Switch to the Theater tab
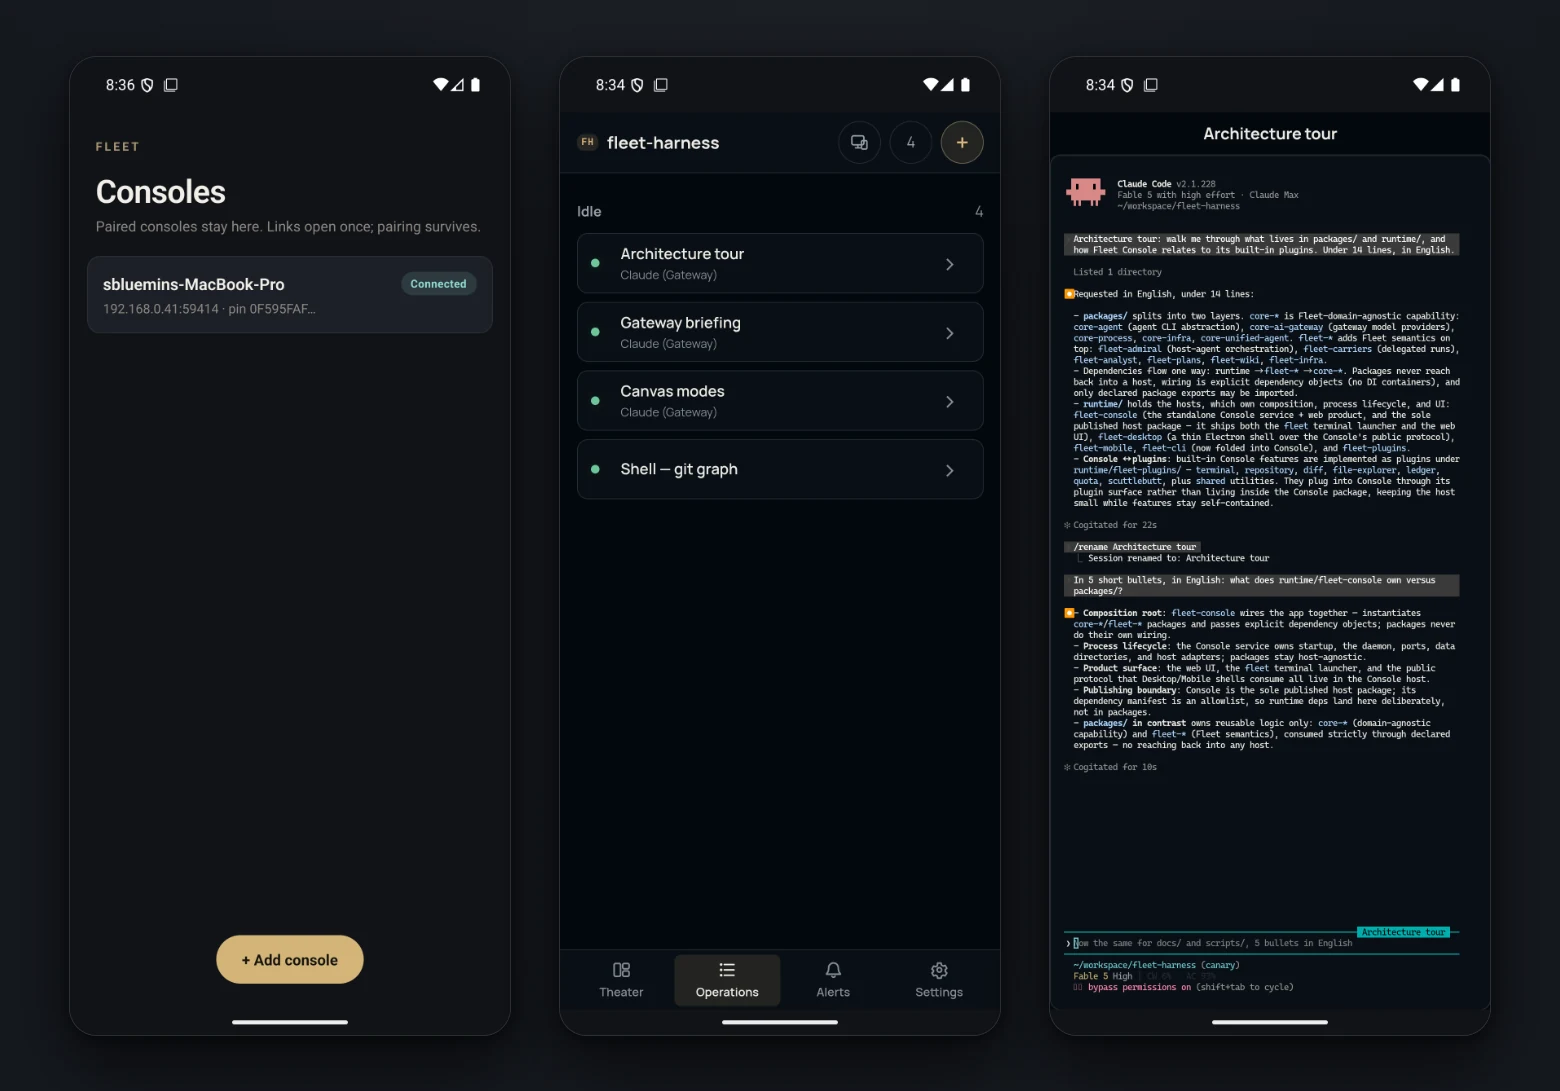Screen dimensions: 1560x1091 click(x=621, y=980)
